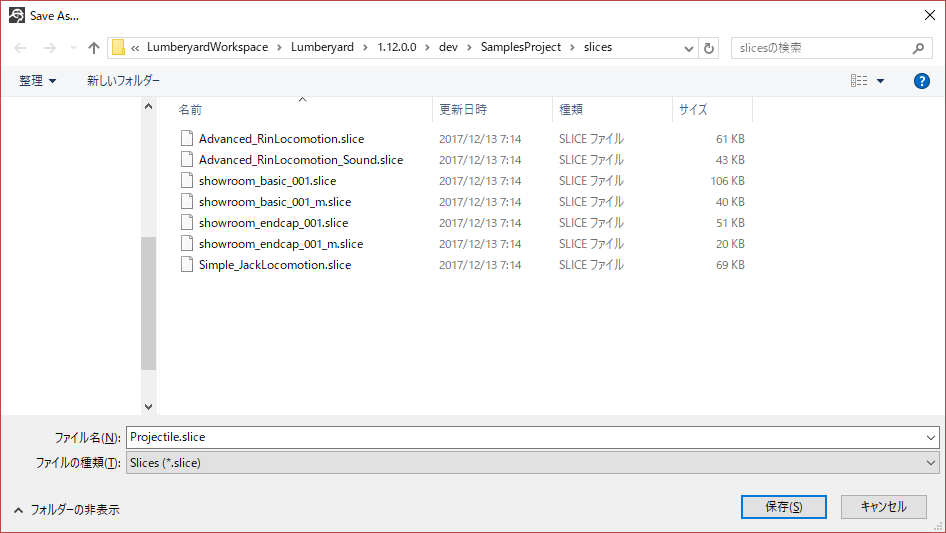Open ファイルの種類 Slices type combo box
The width and height of the screenshot is (946, 533).
532,463
